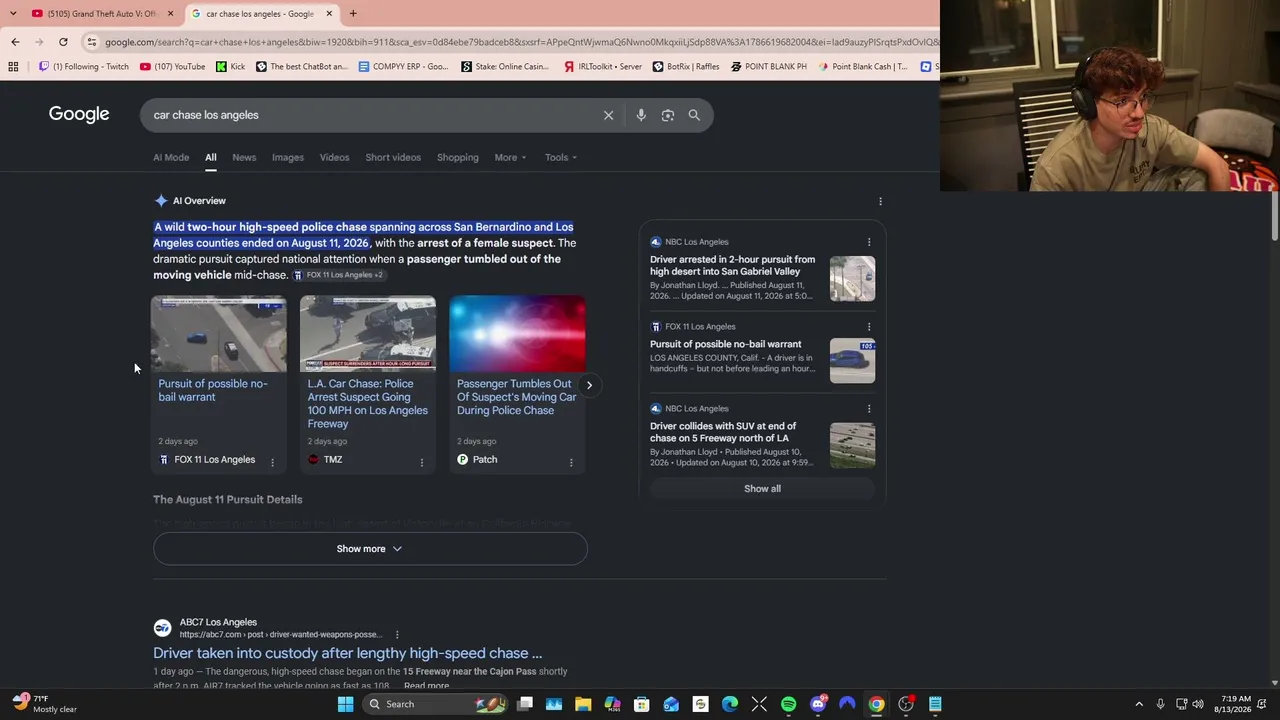The width and height of the screenshot is (1280, 720).
Task: Show next carousel stories with the arrow
Action: (589, 385)
